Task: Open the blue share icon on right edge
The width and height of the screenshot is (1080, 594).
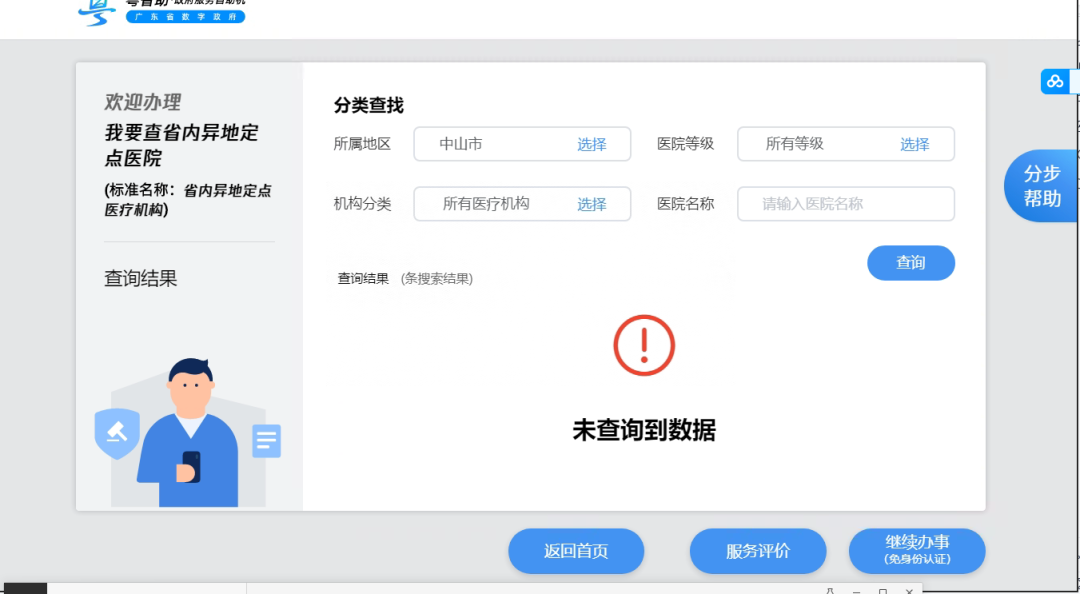Action: [x=1056, y=81]
